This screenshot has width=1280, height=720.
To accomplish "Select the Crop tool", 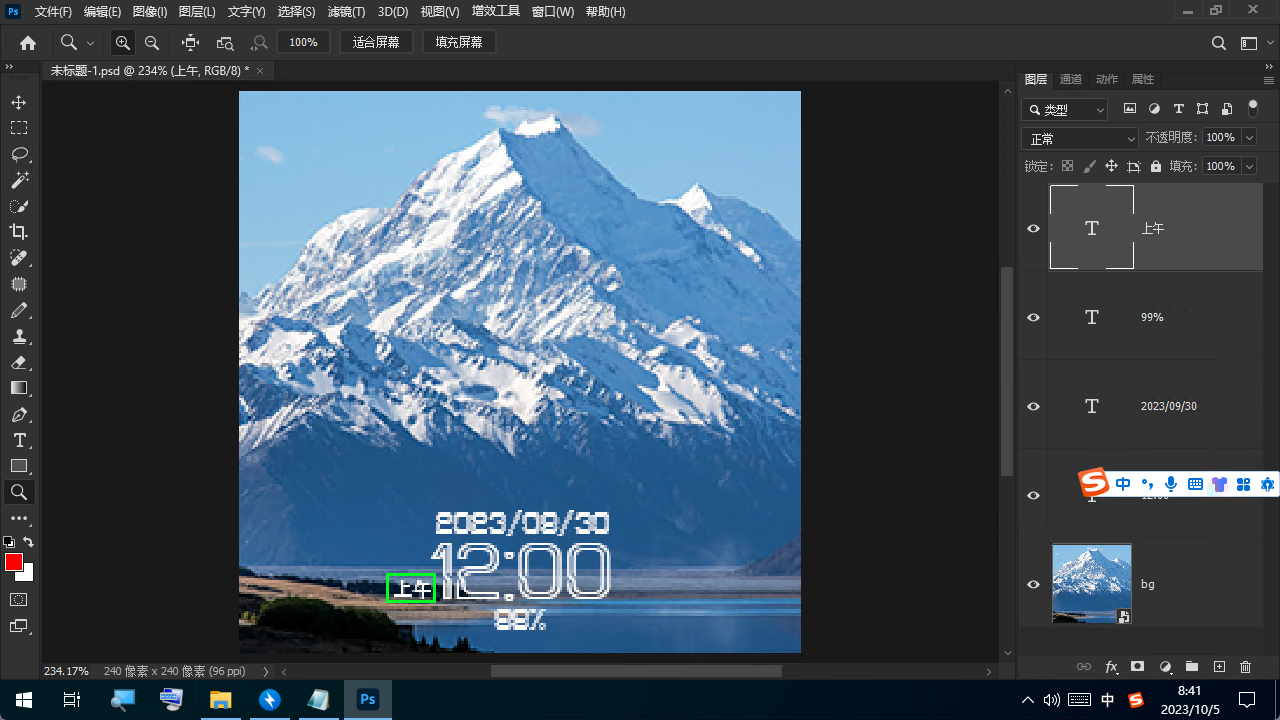I will pyautogui.click(x=19, y=232).
